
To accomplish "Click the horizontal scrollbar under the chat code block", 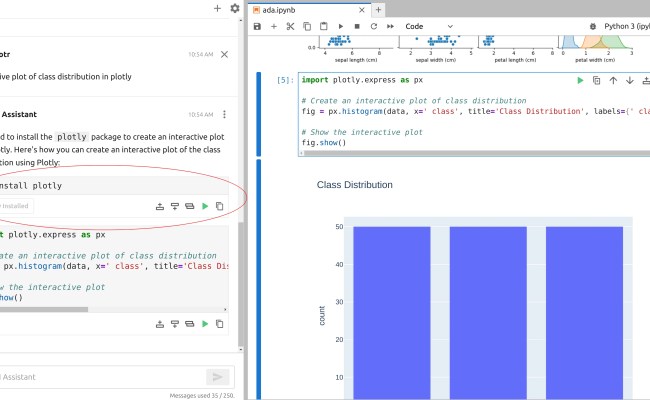I will [x=44, y=309].
